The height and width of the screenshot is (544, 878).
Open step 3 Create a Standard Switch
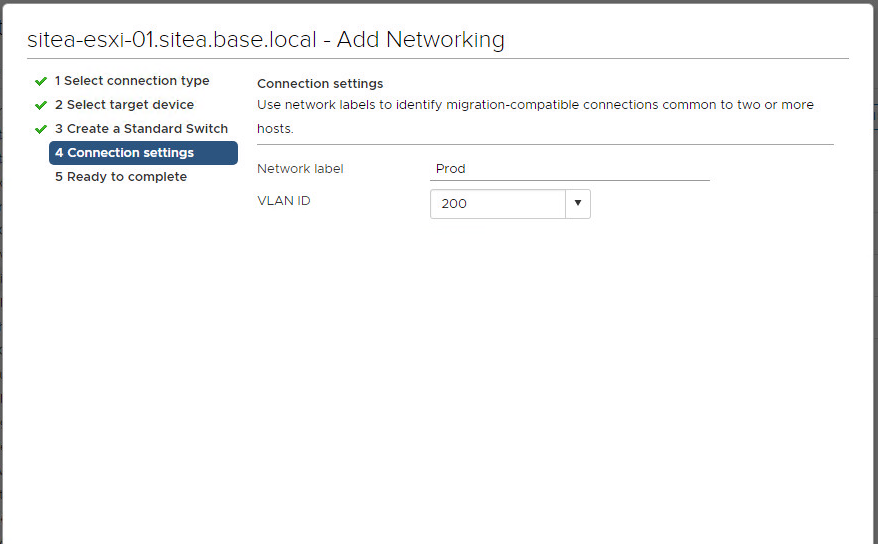point(141,129)
